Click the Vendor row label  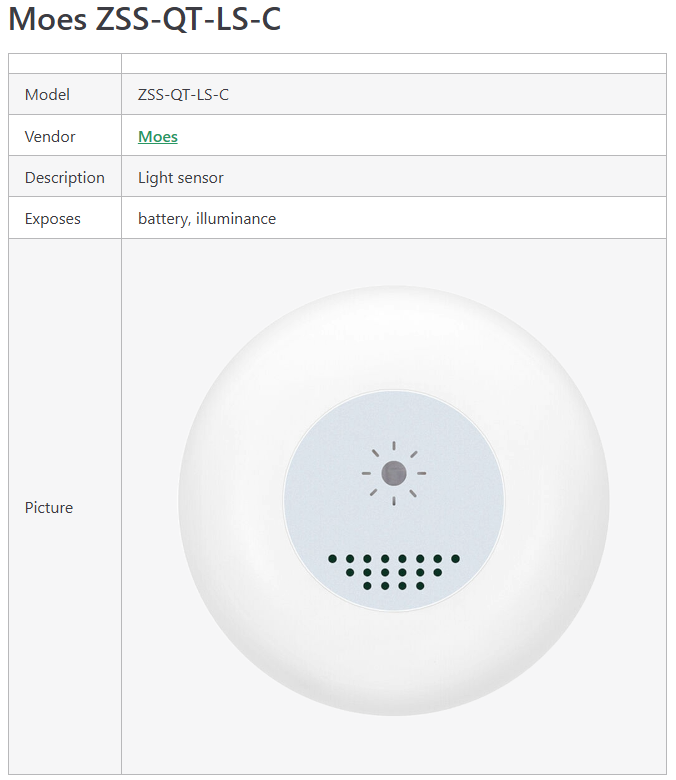[50, 136]
